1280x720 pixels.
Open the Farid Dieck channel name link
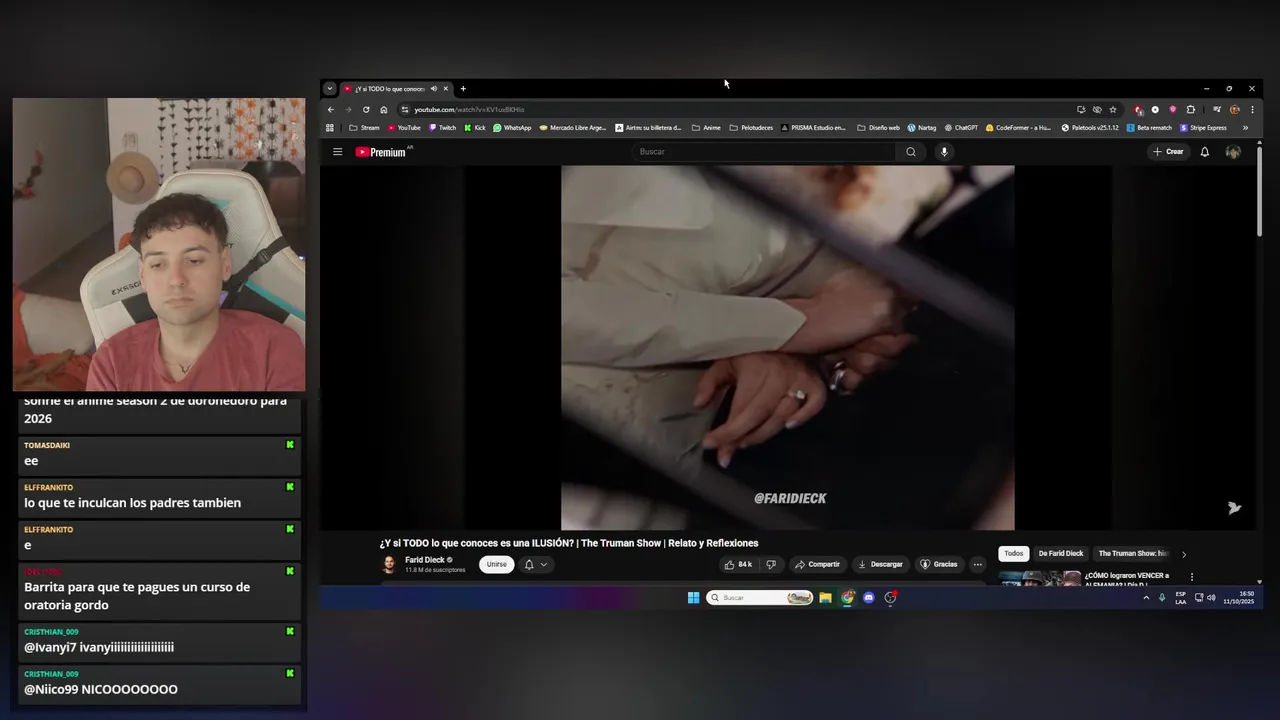pyautogui.click(x=425, y=560)
